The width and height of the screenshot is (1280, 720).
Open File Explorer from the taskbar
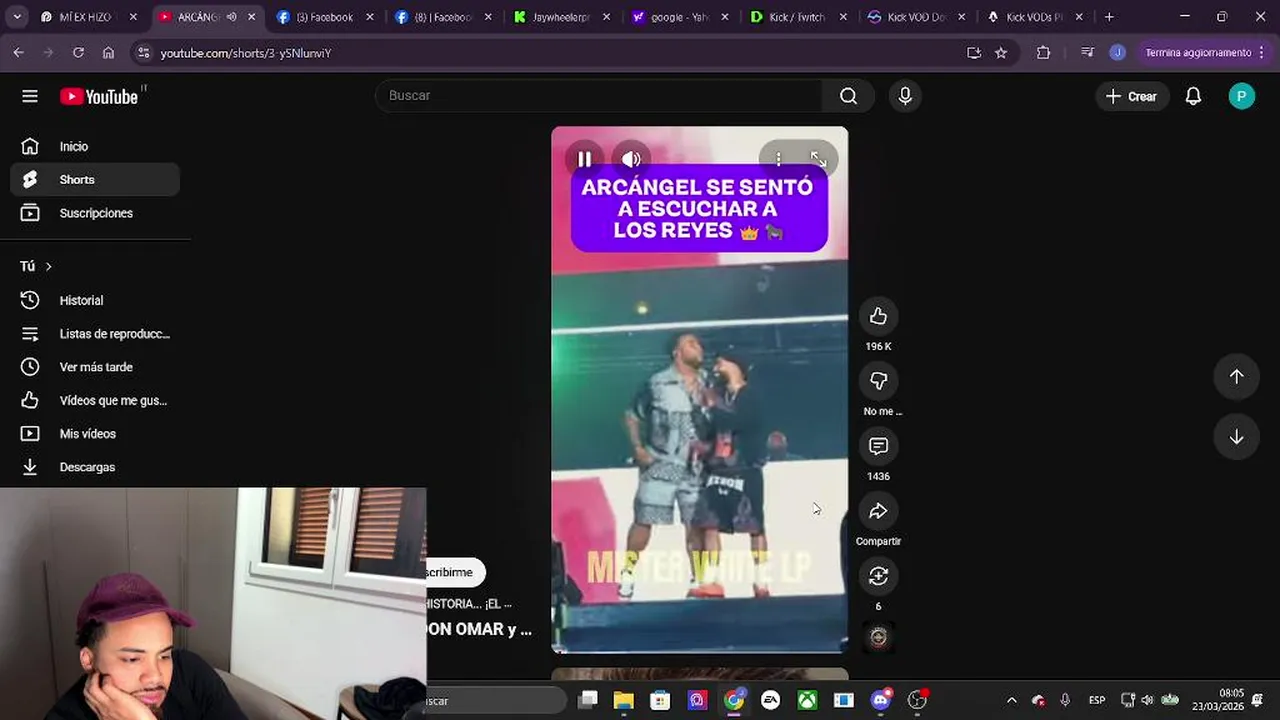[624, 700]
